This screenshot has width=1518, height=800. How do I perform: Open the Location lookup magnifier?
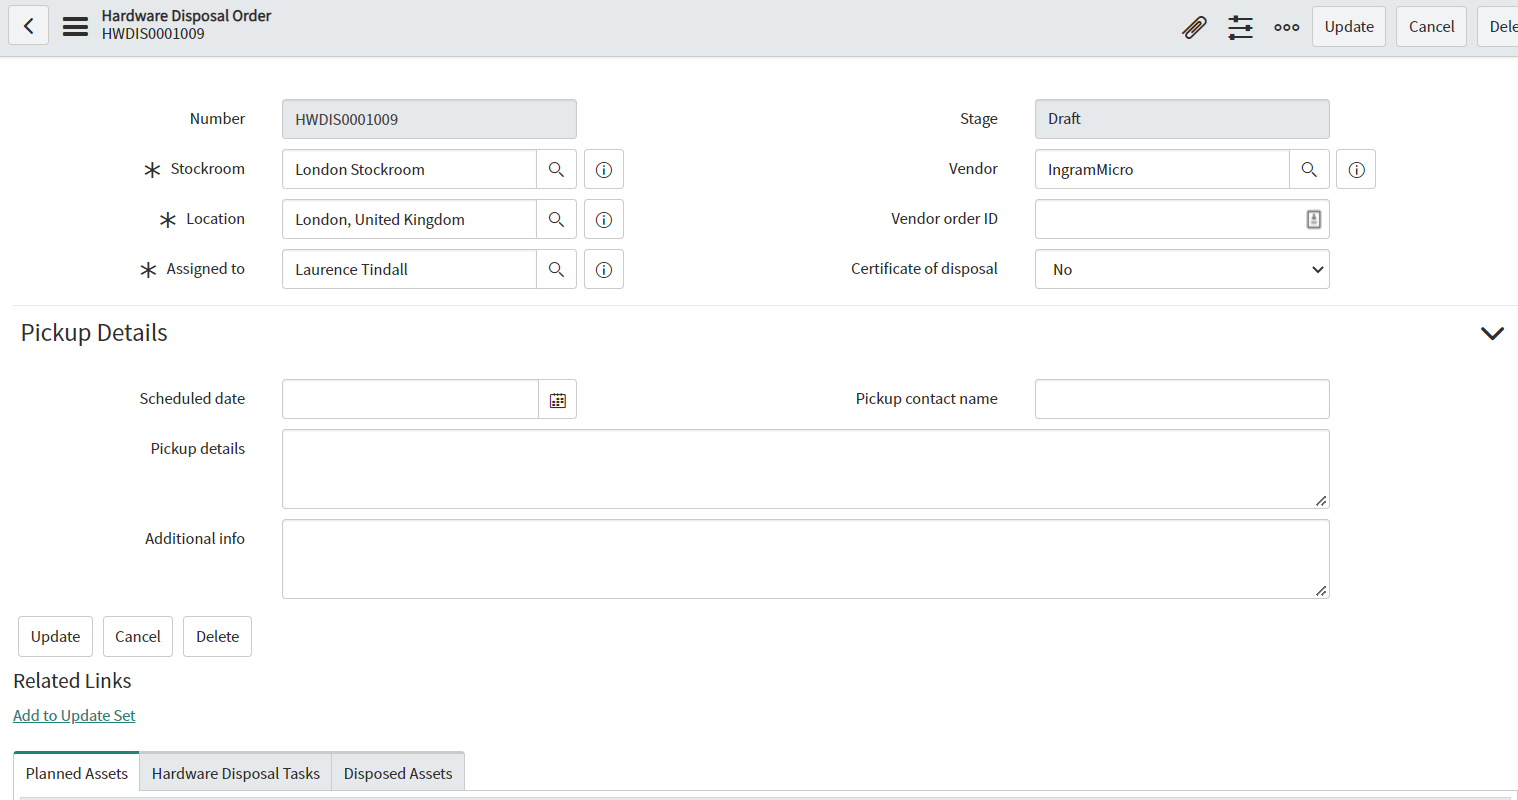click(556, 219)
